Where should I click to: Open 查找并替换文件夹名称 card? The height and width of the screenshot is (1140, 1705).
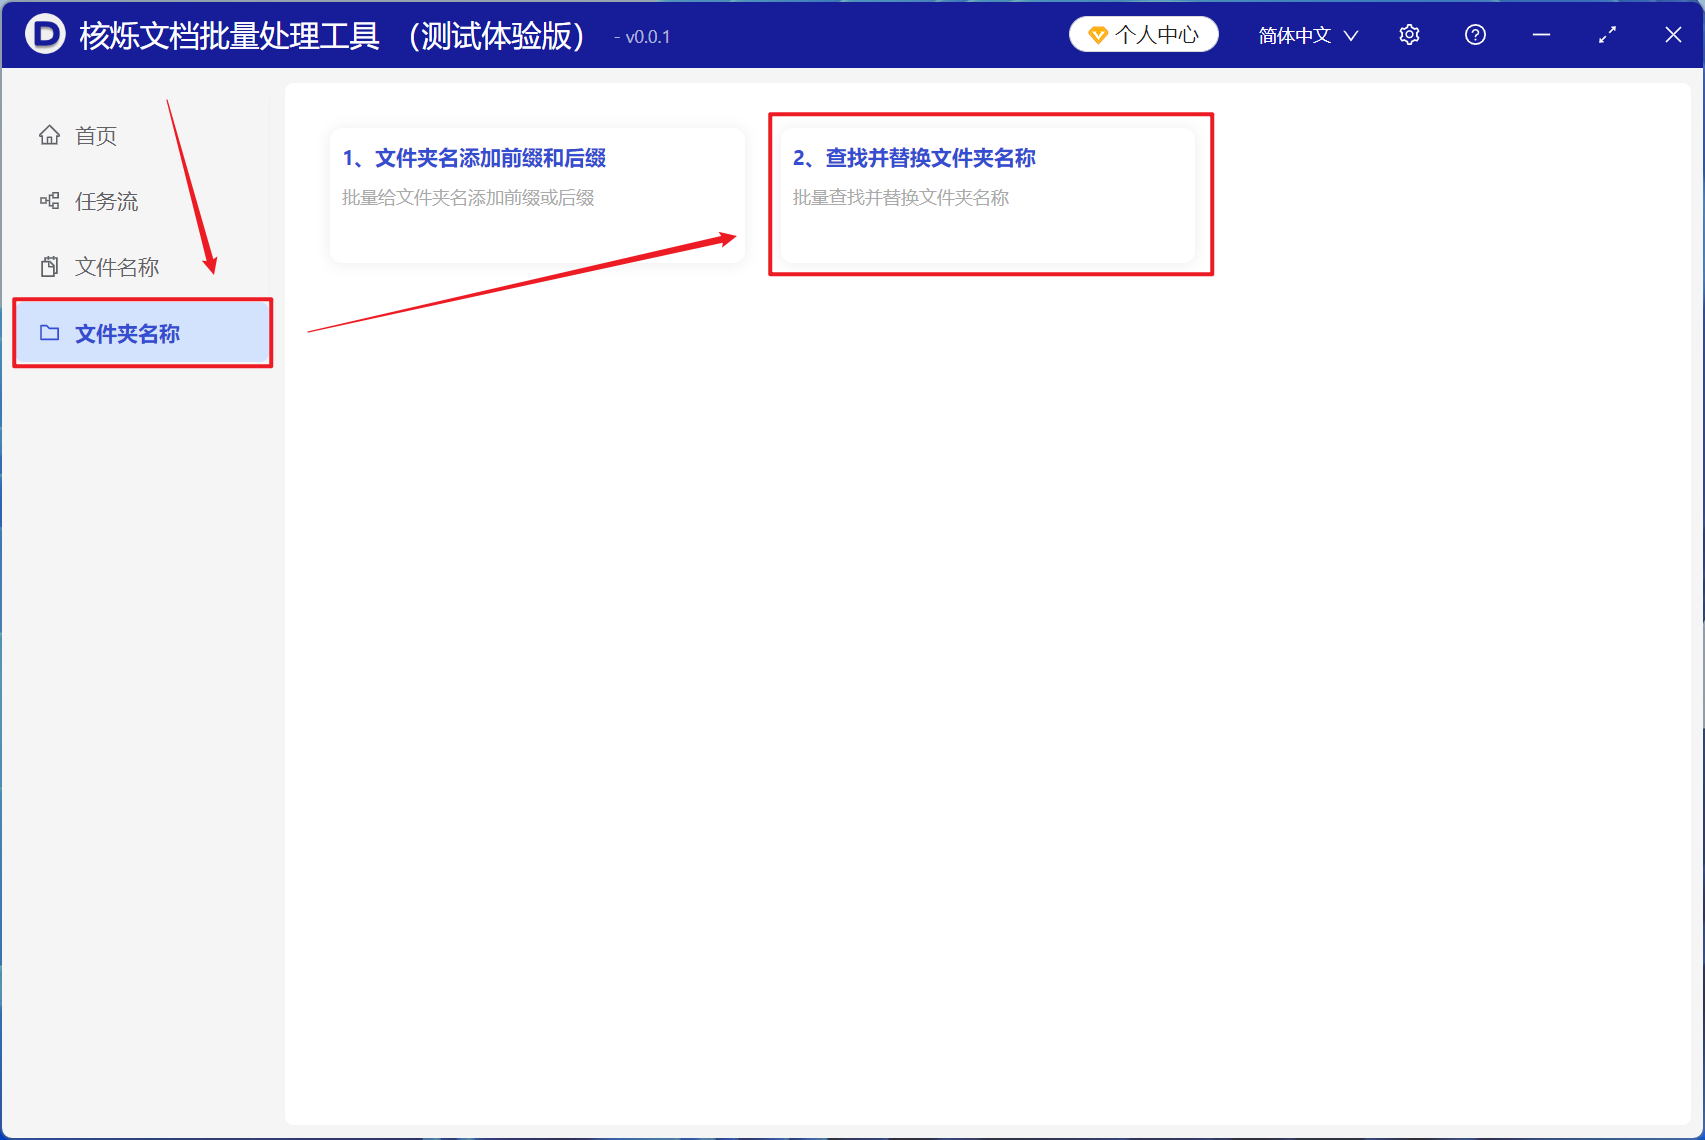[988, 195]
